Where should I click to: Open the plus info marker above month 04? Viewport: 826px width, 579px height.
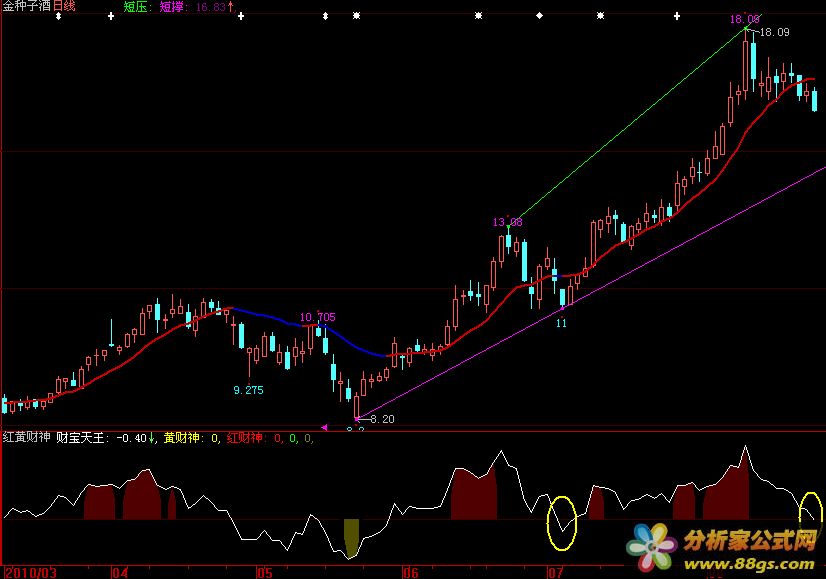(x=111, y=16)
